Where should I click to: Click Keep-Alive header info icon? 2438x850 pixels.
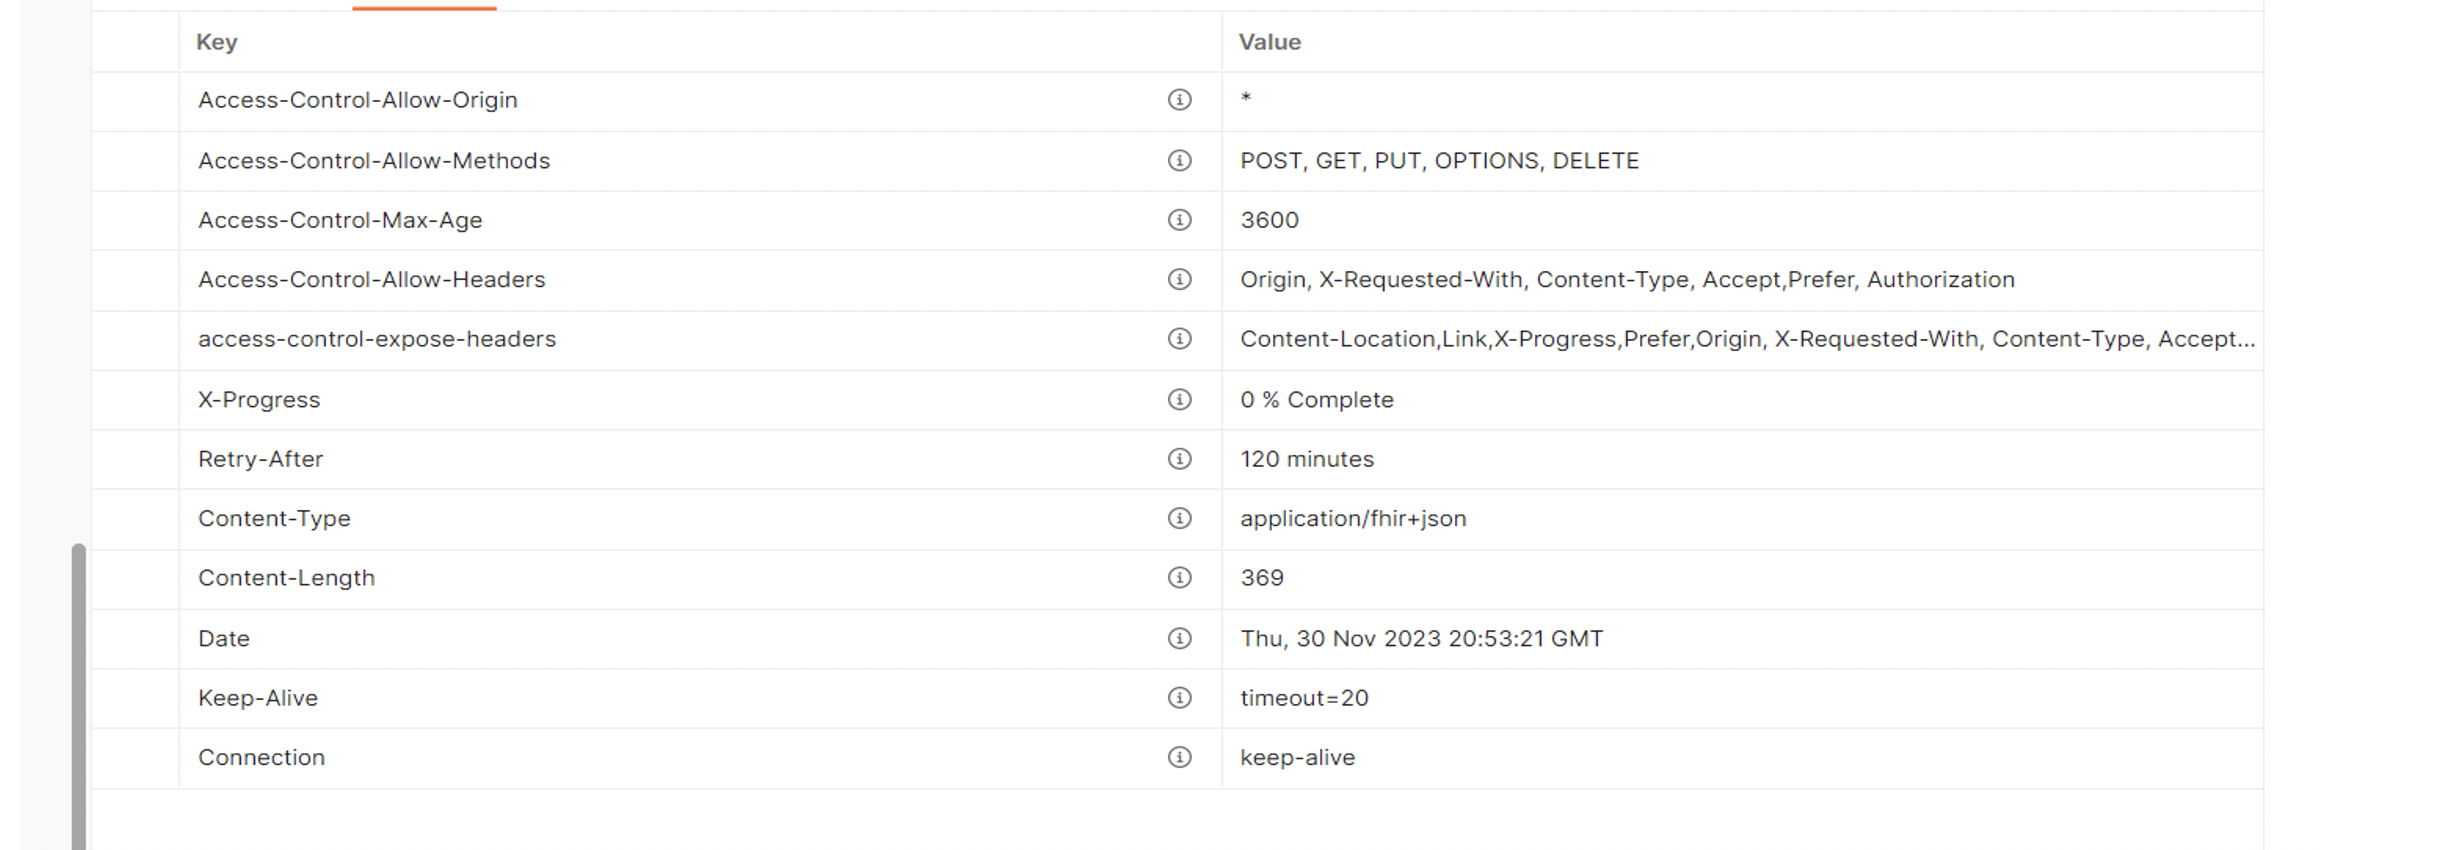1179,698
